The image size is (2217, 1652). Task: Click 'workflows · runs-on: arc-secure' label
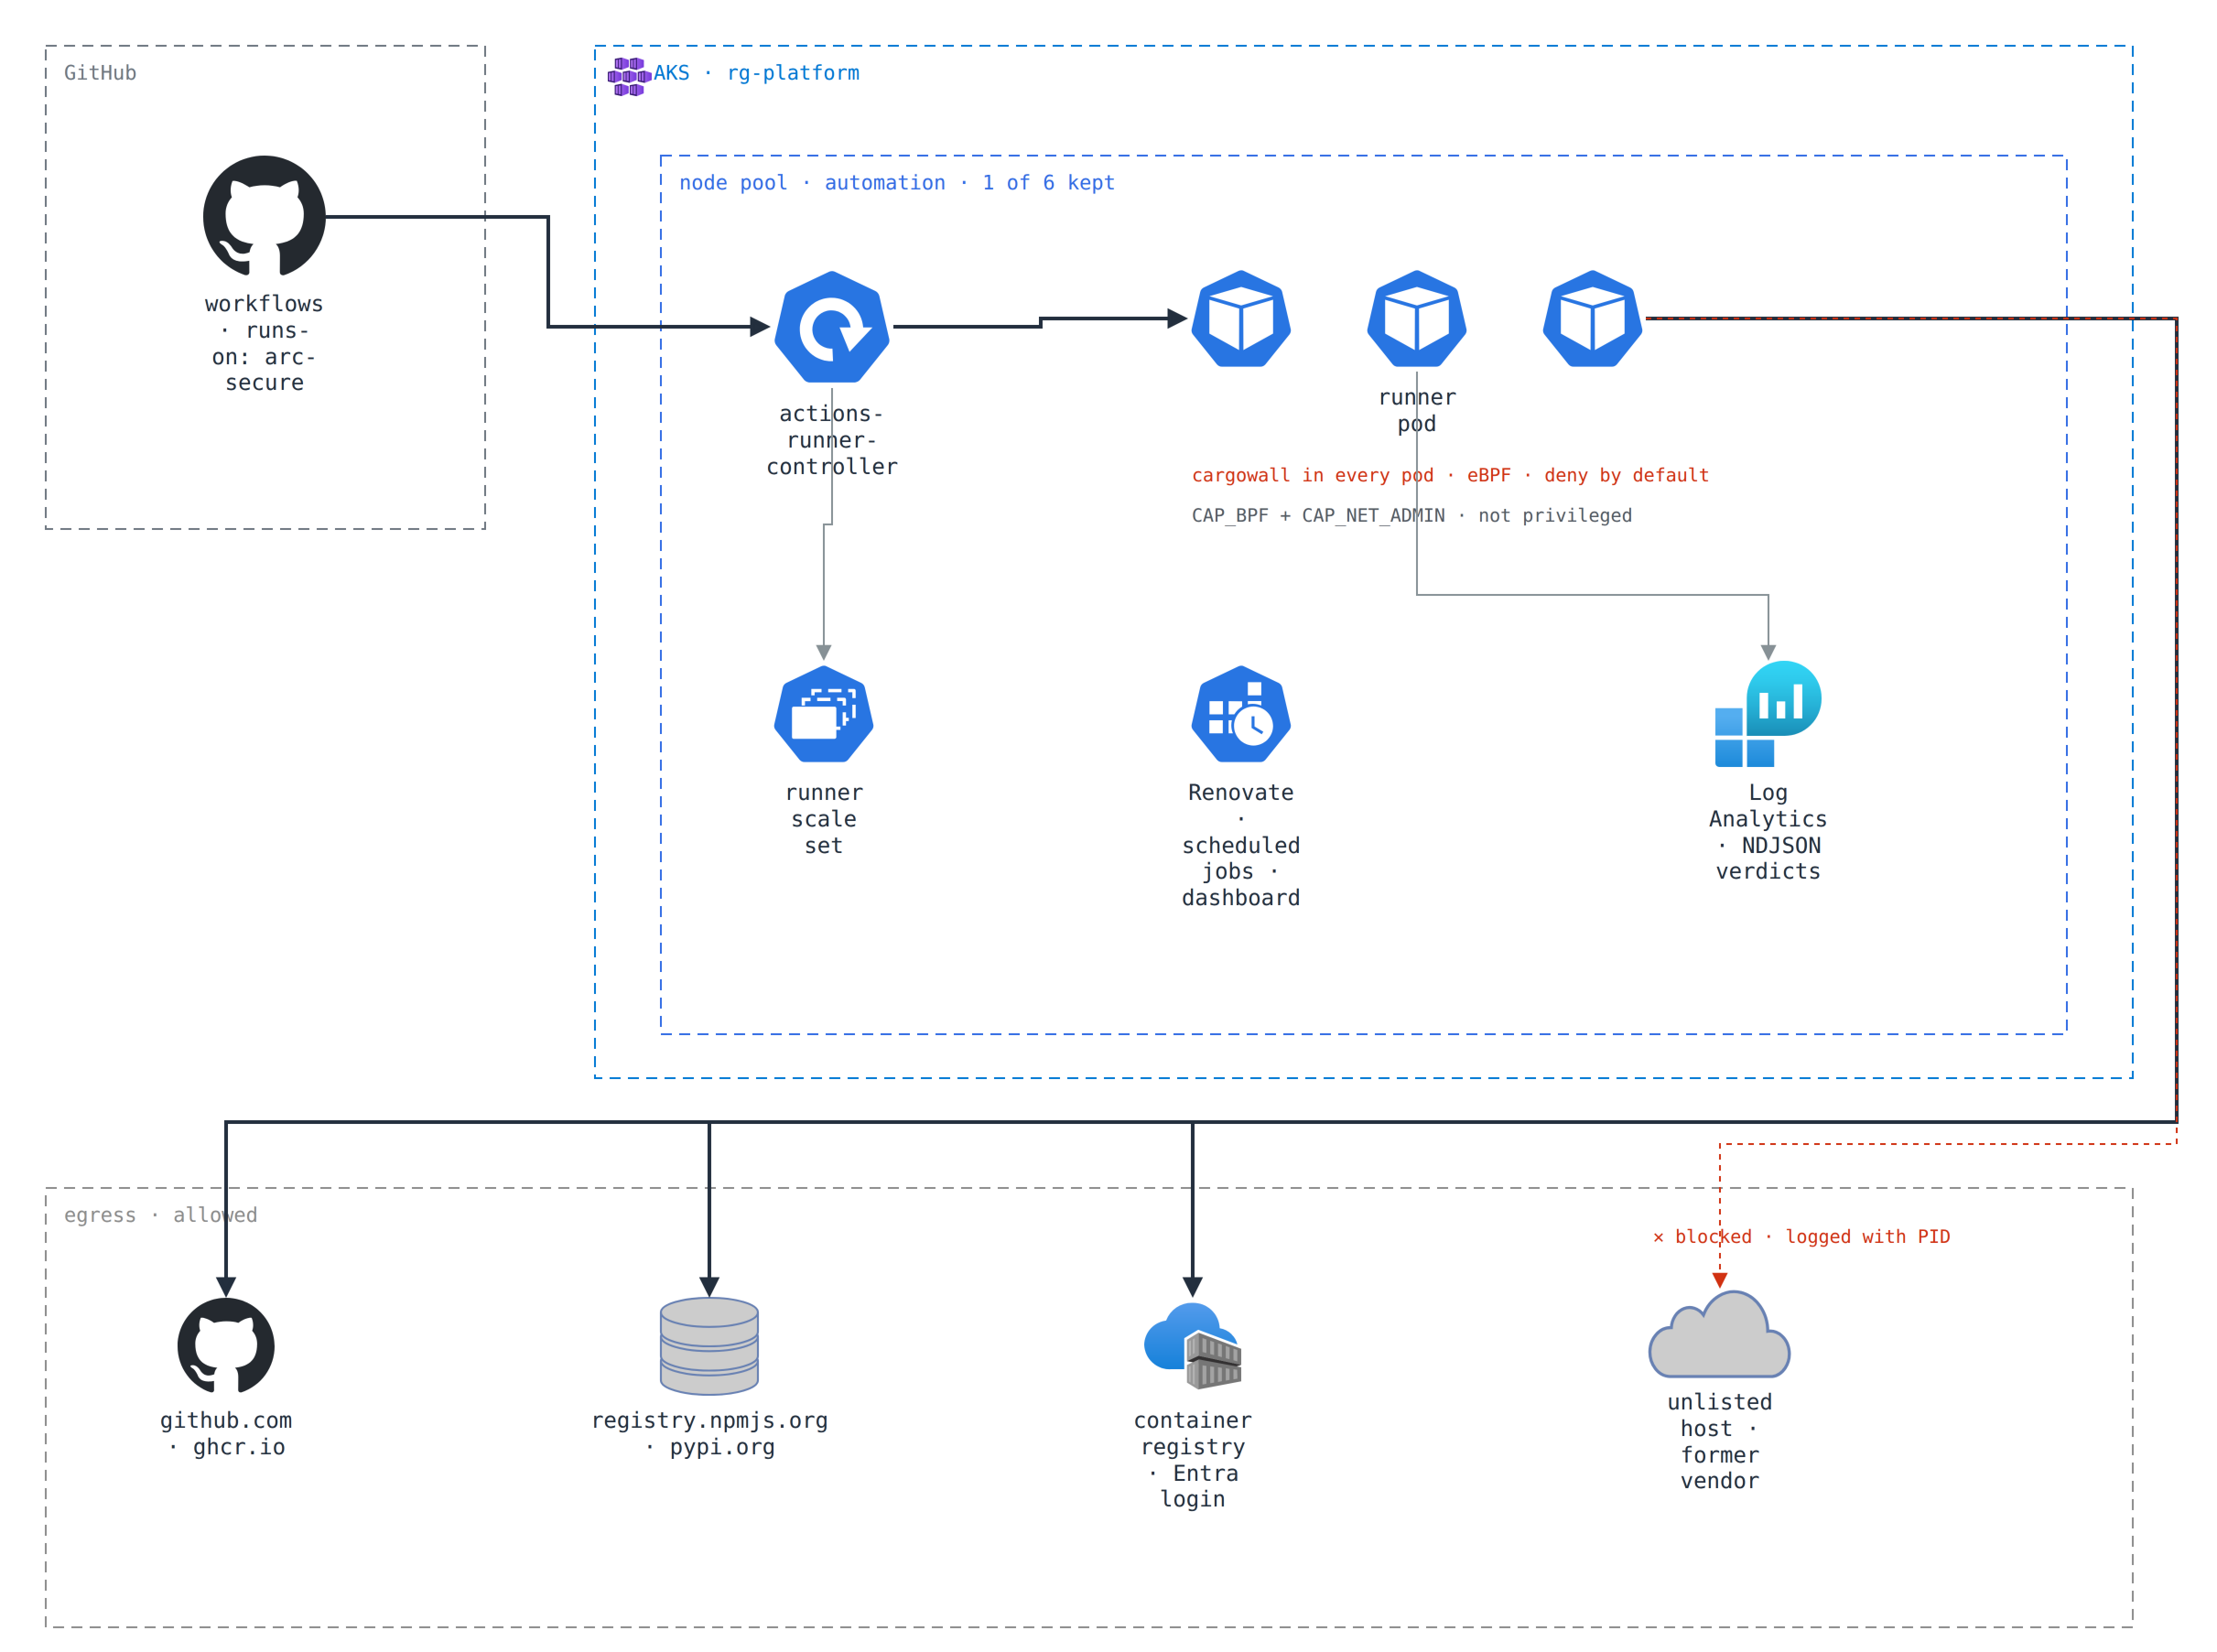tap(264, 343)
